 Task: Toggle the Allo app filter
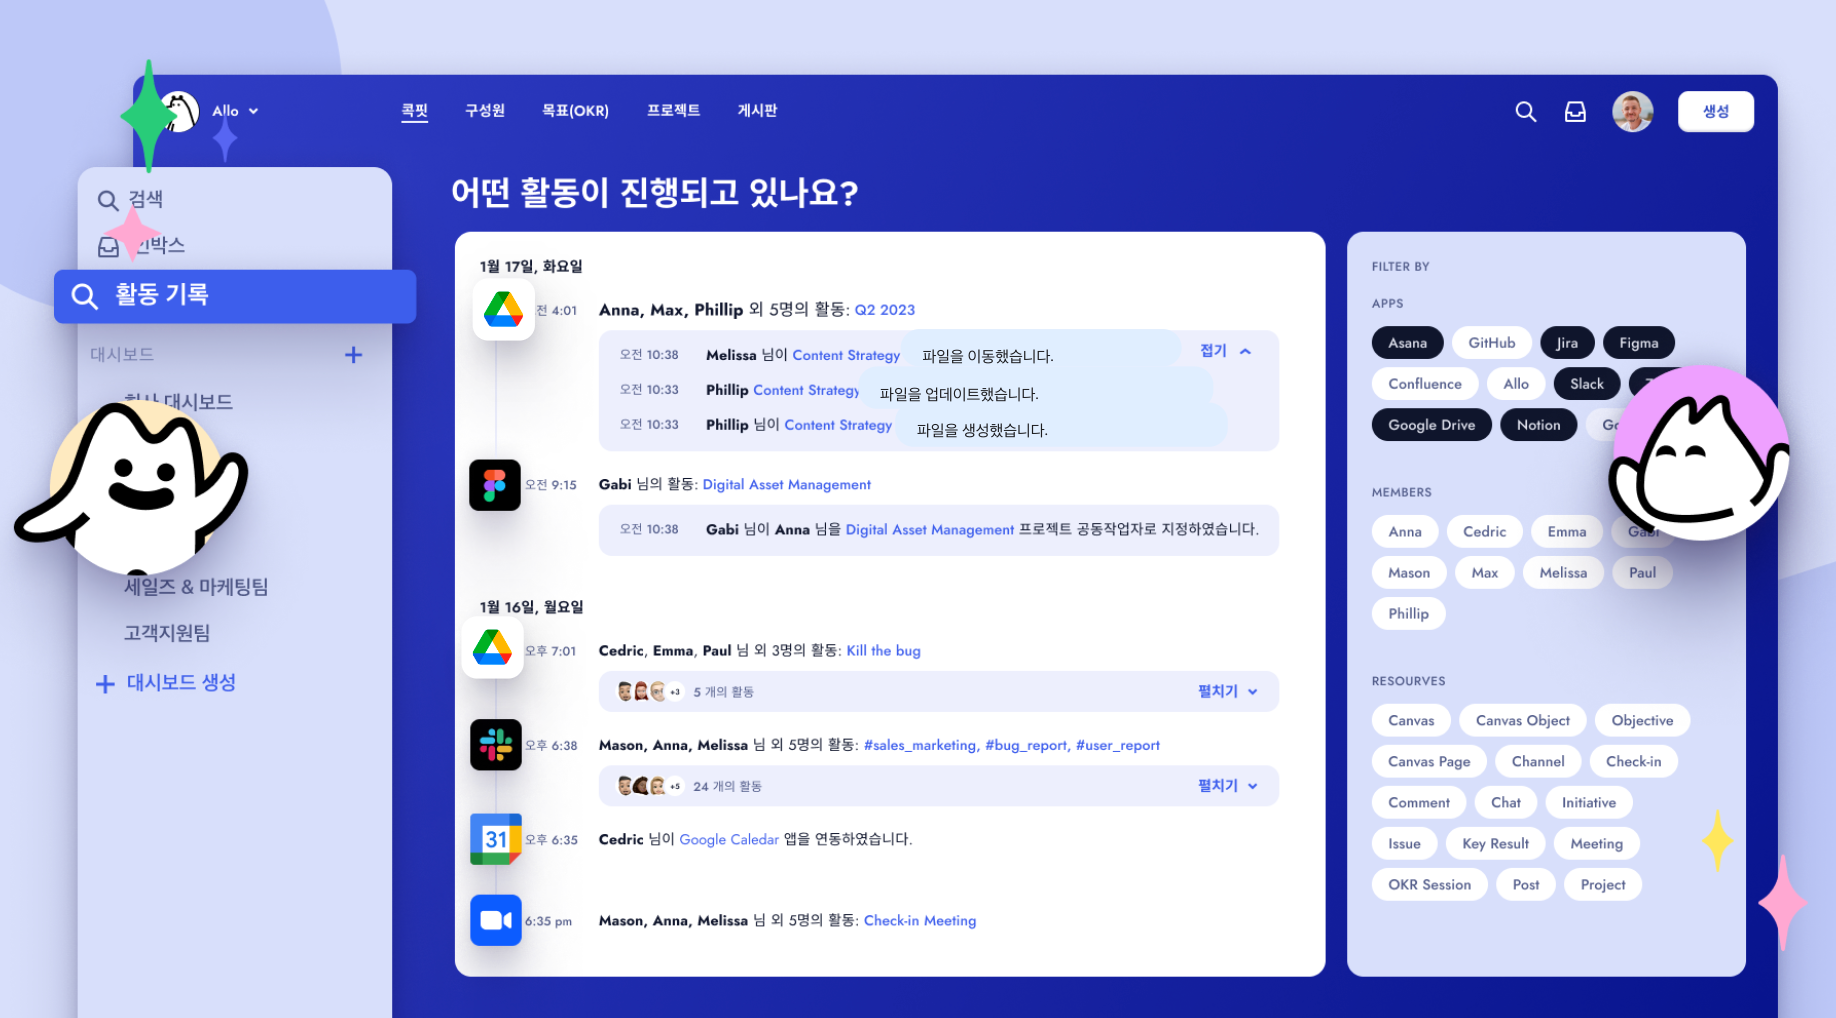pos(1516,384)
